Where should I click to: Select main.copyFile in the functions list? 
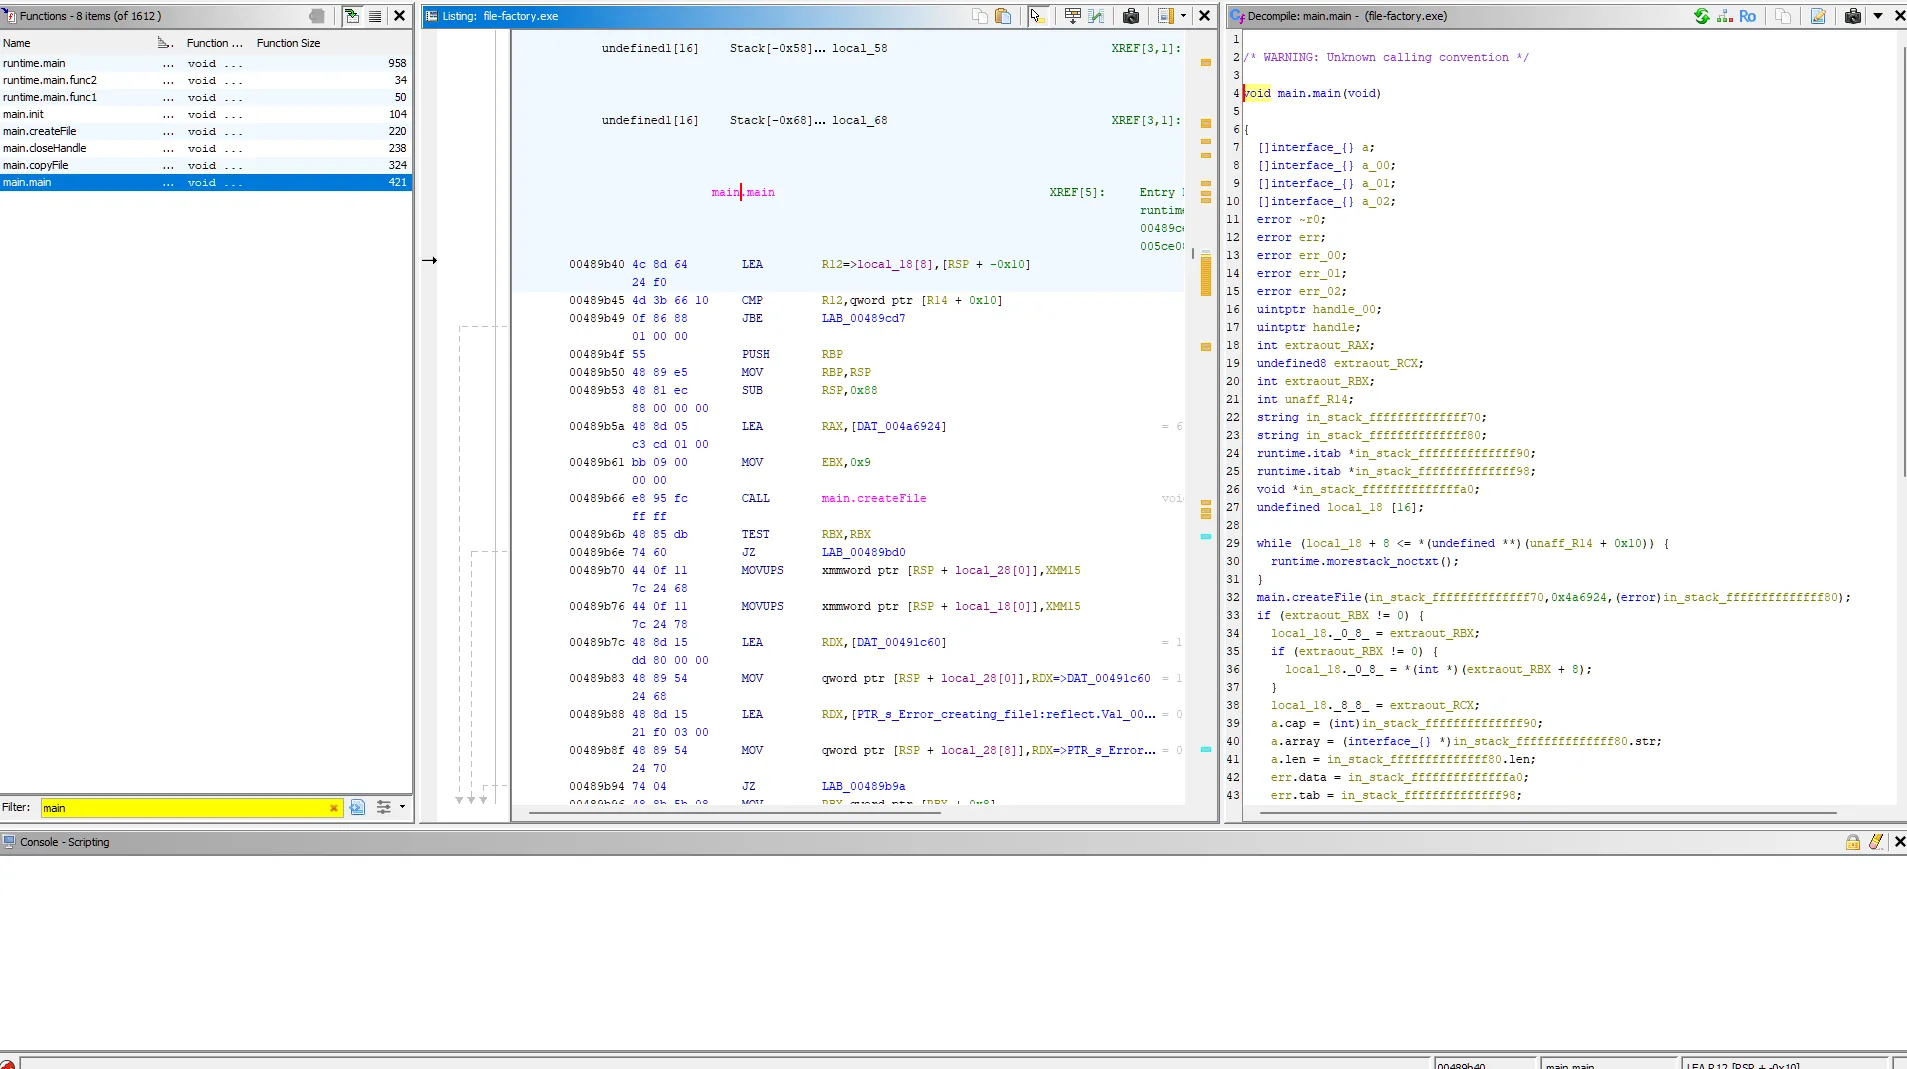[36, 165]
